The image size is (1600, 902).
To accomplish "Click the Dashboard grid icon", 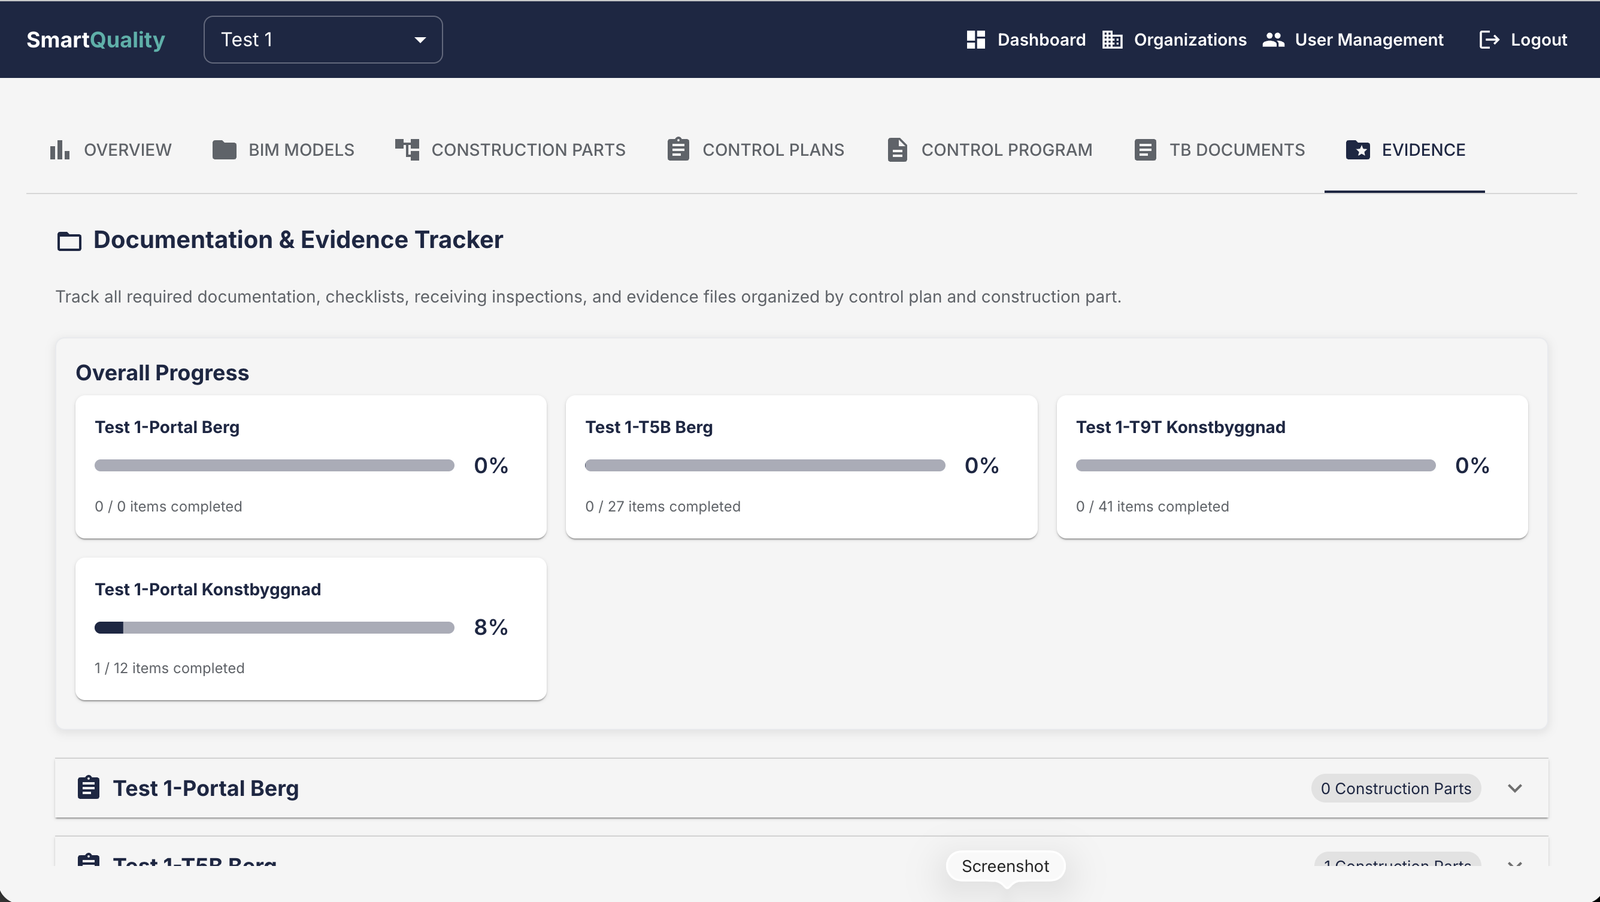I will pos(976,40).
